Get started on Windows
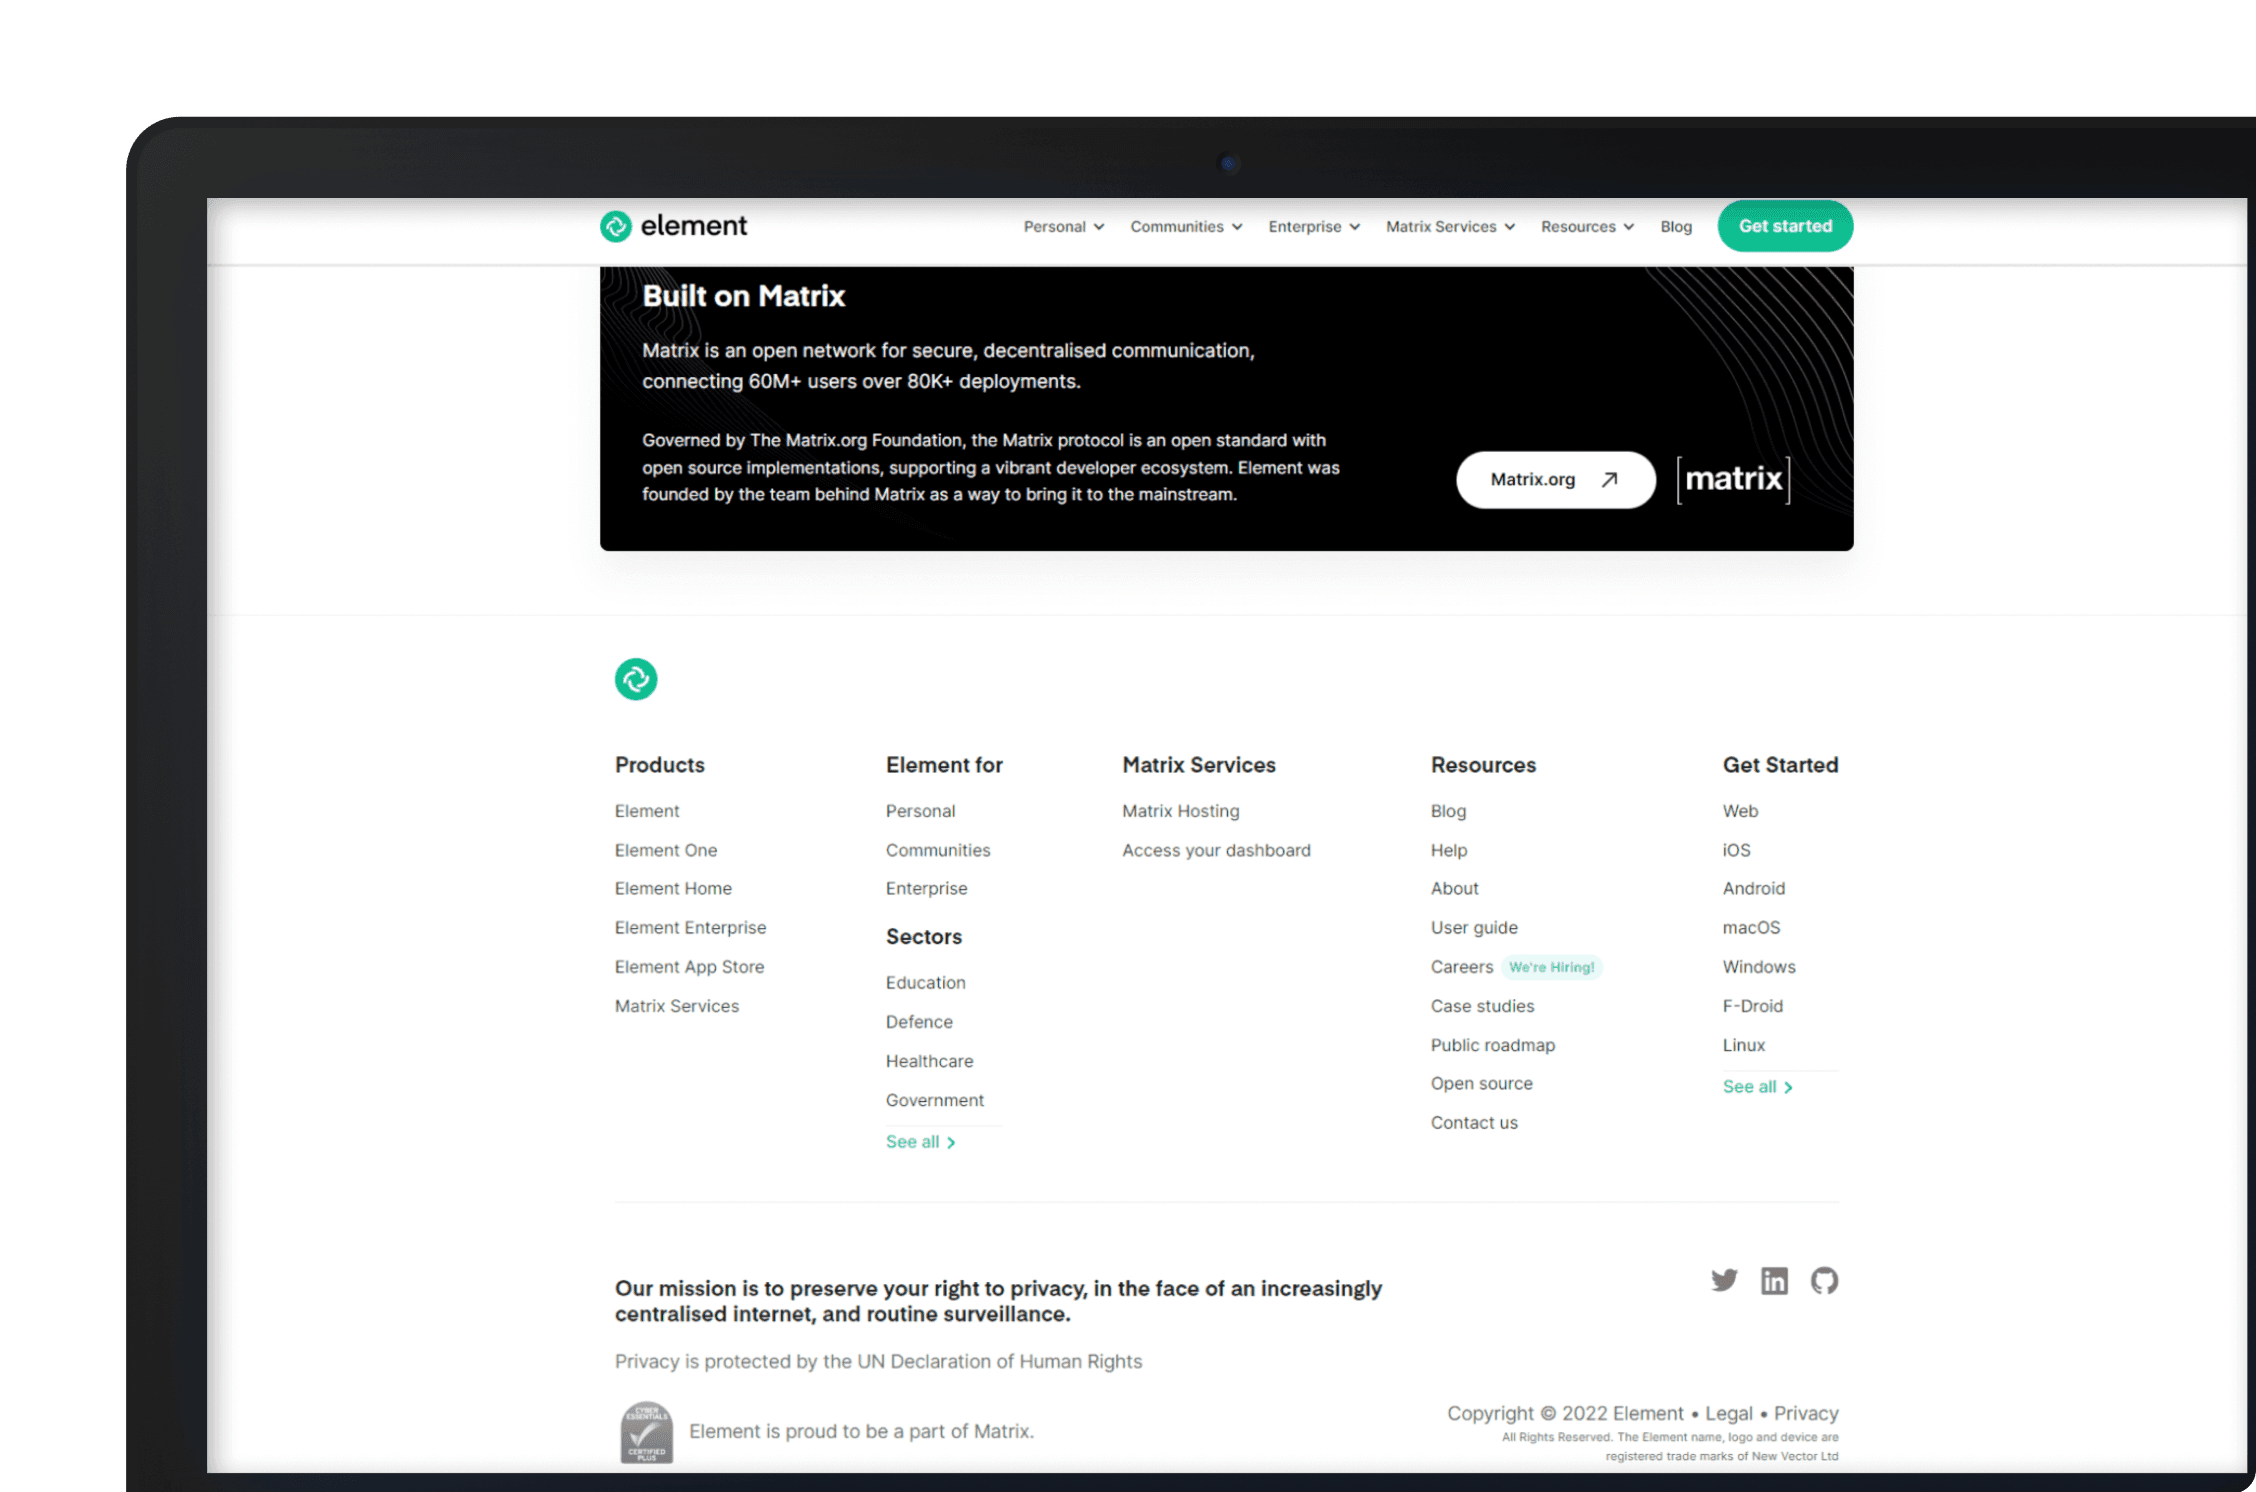 tap(1759, 967)
